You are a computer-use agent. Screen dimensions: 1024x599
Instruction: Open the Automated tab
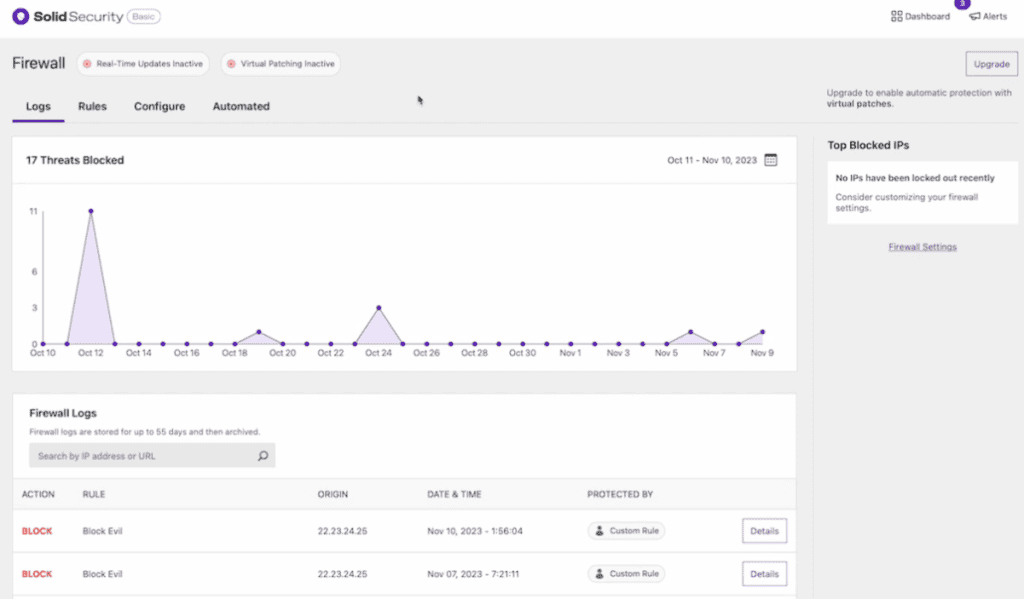(x=241, y=106)
